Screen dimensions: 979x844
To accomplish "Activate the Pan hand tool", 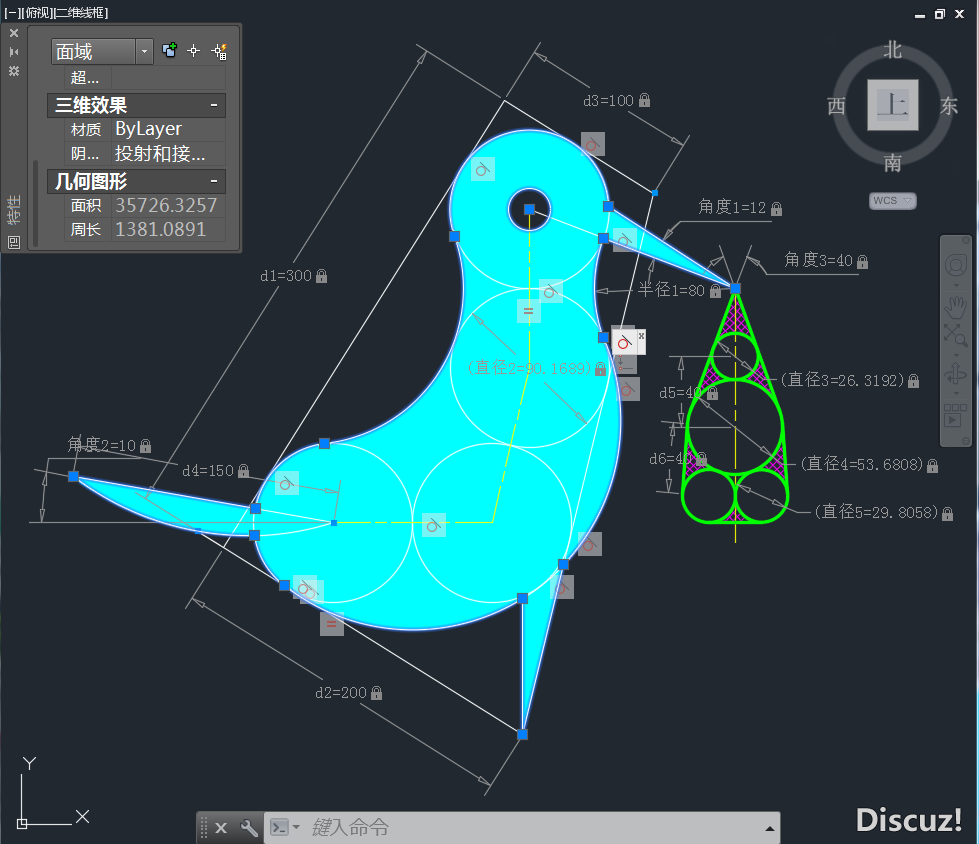I will pyautogui.click(x=955, y=307).
